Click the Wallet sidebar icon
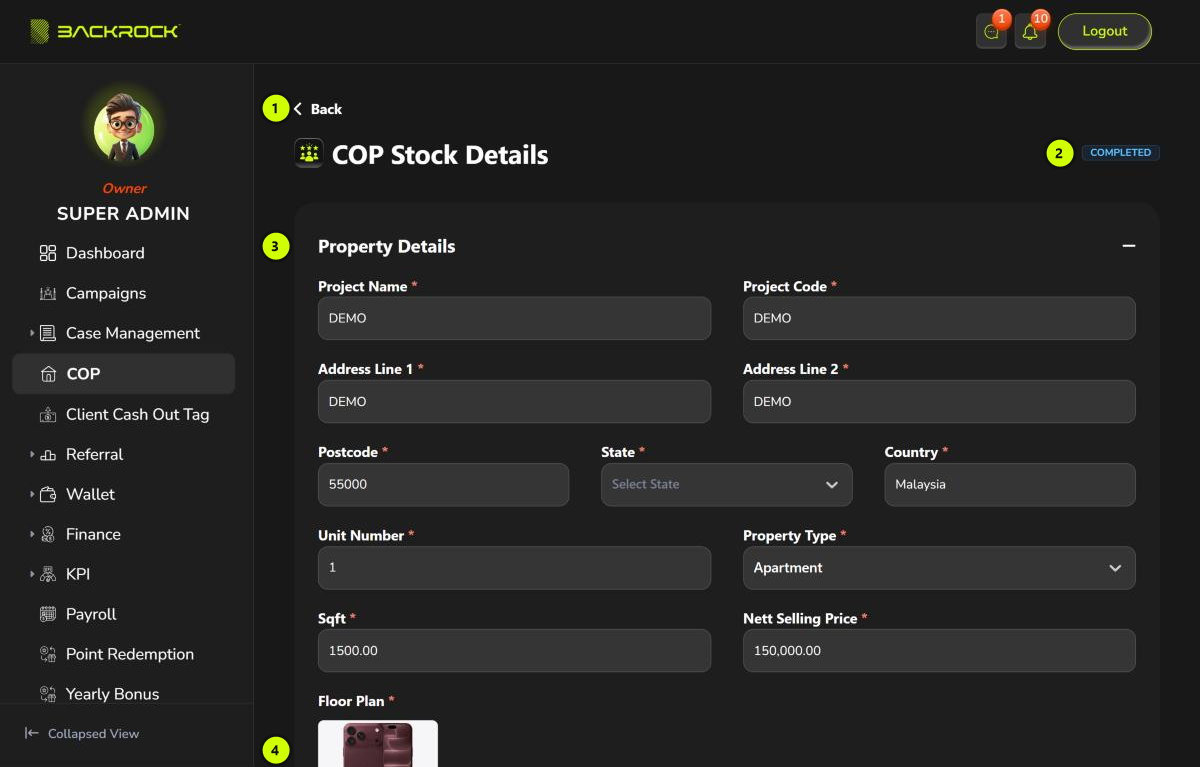This screenshot has width=1200, height=767. (x=47, y=494)
